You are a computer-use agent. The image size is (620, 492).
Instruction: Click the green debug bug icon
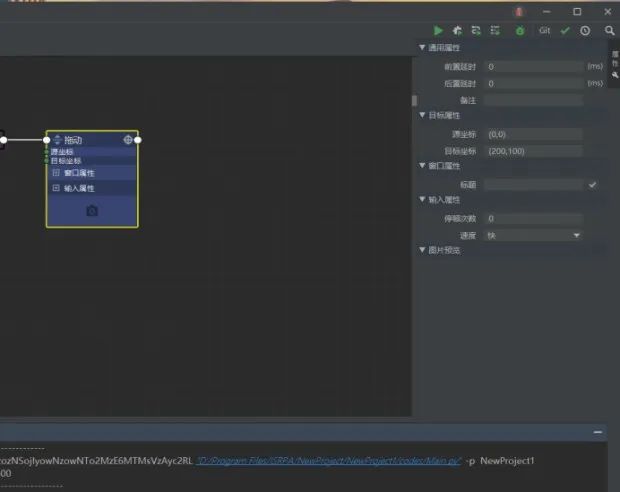(x=519, y=31)
